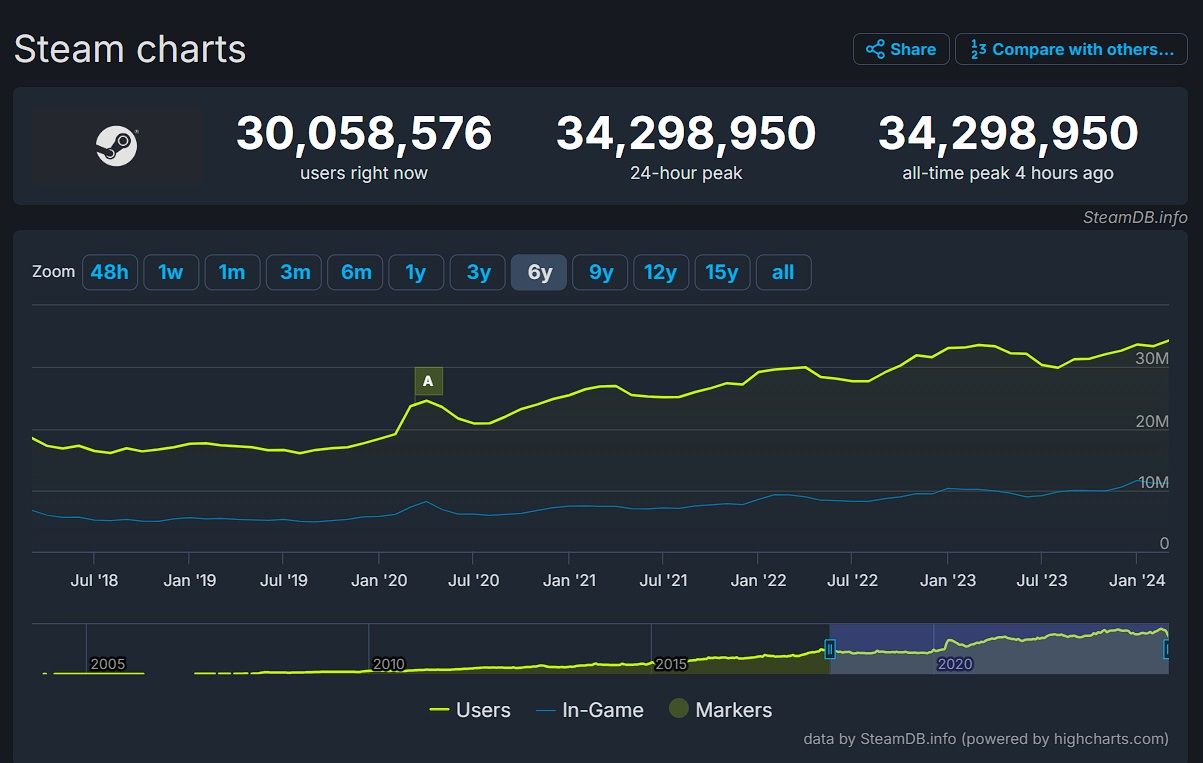
Task: Set zoom range to 48h
Action: click(109, 272)
